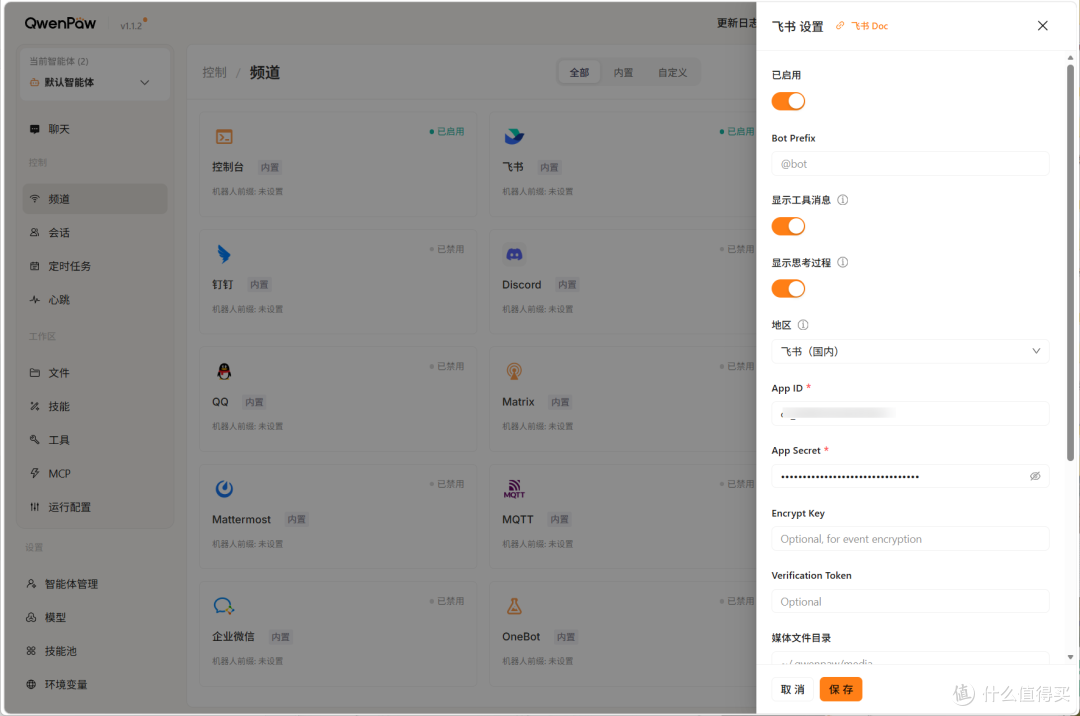Toggle the 显示思考过程 switch
The height and width of the screenshot is (716, 1080).
[788, 288]
